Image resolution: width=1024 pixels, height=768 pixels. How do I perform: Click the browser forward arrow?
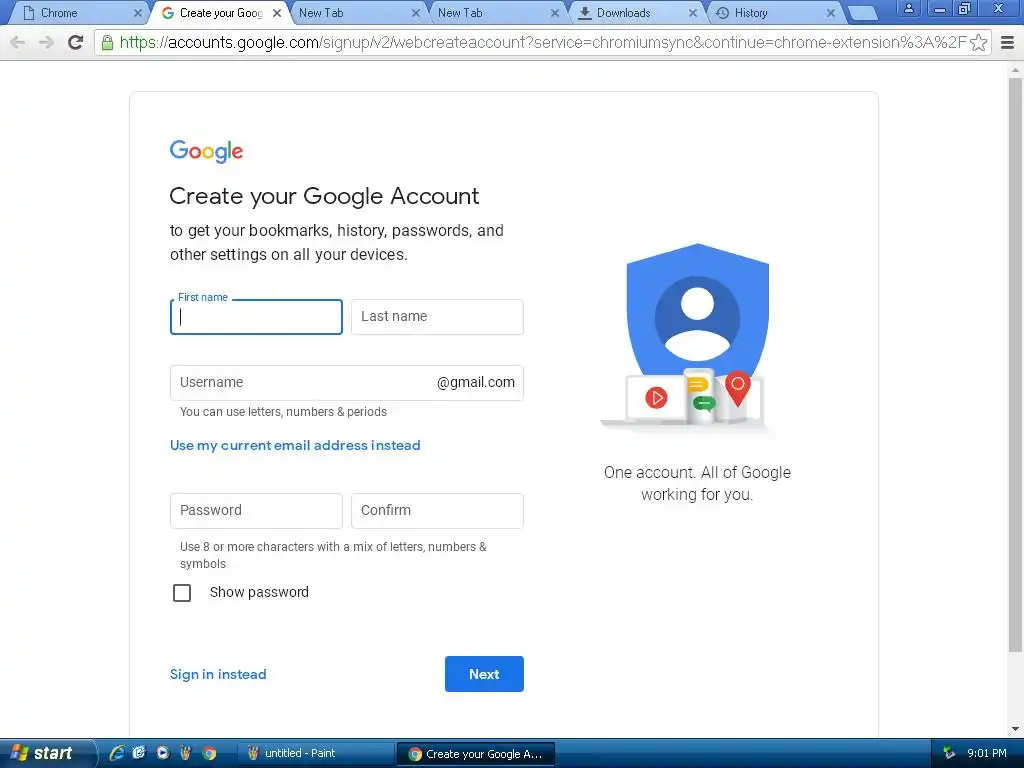tap(46, 42)
